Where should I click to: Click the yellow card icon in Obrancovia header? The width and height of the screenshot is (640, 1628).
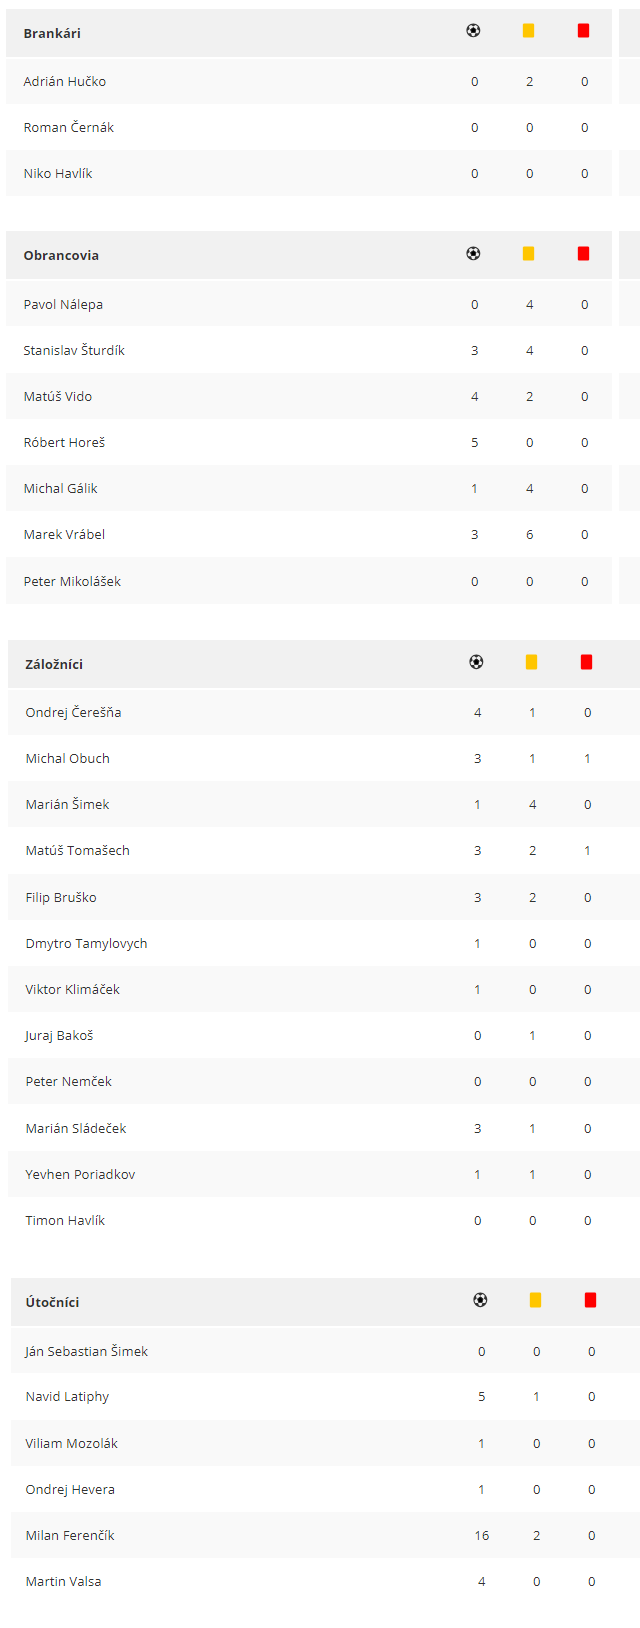[x=528, y=254]
